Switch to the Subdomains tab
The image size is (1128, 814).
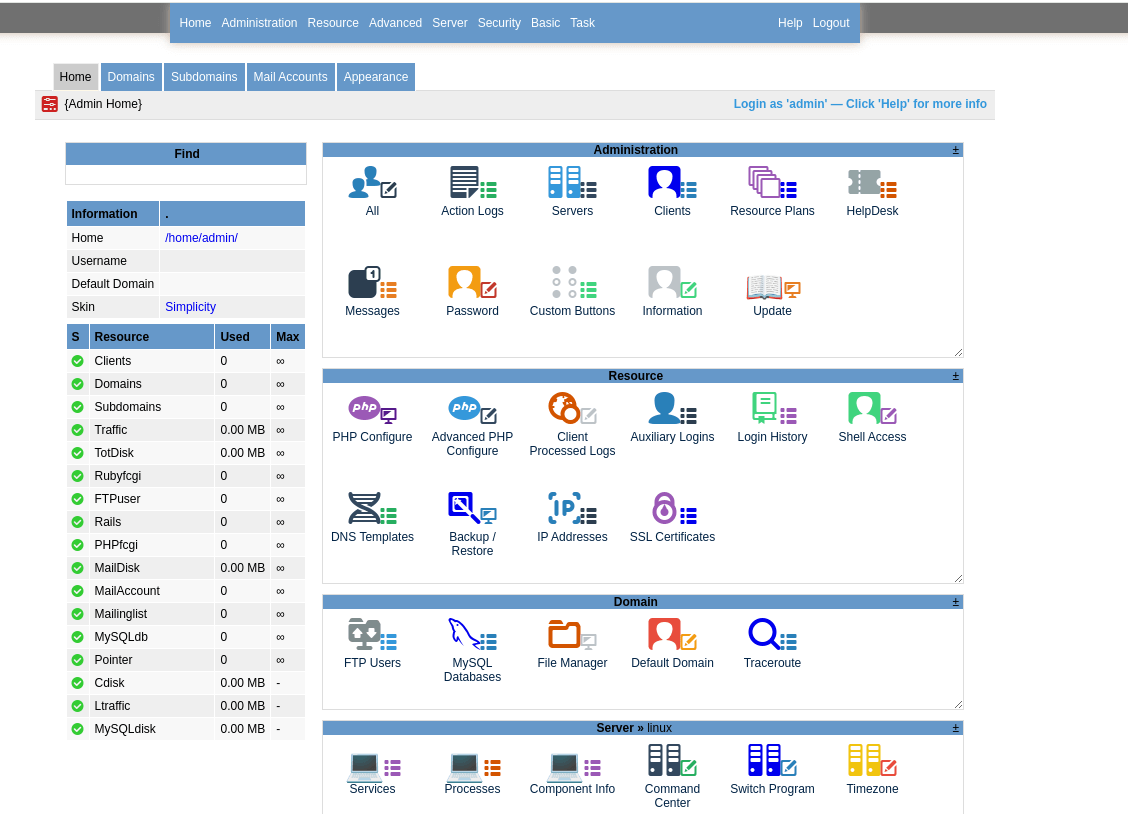(x=204, y=77)
